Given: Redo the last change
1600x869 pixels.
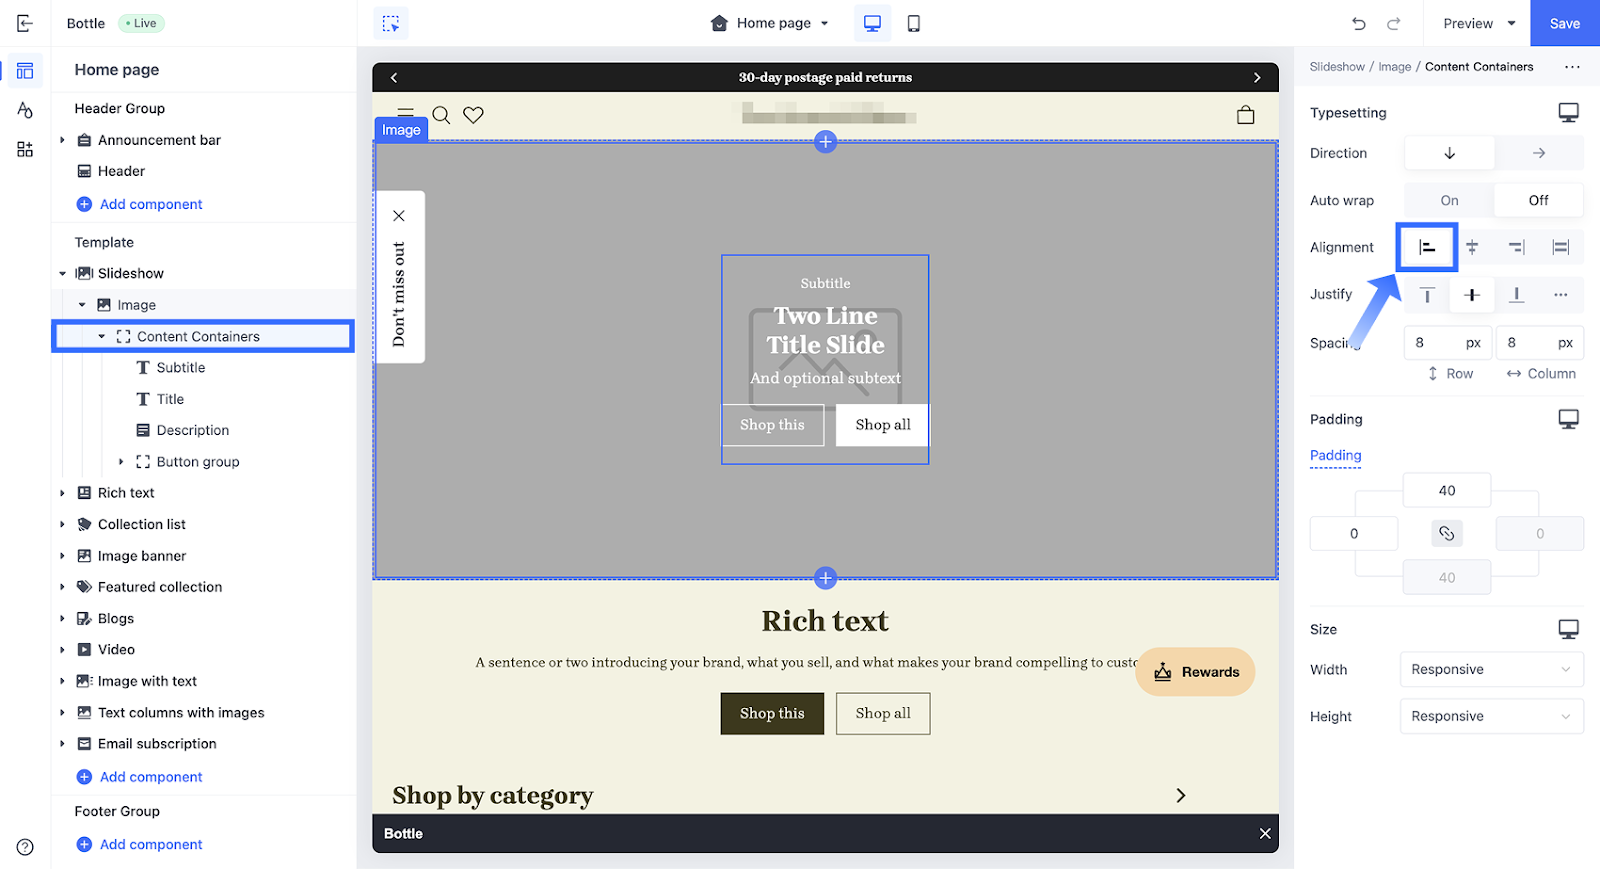Looking at the screenshot, I should pyautogui.click(x=1393, y=23).
